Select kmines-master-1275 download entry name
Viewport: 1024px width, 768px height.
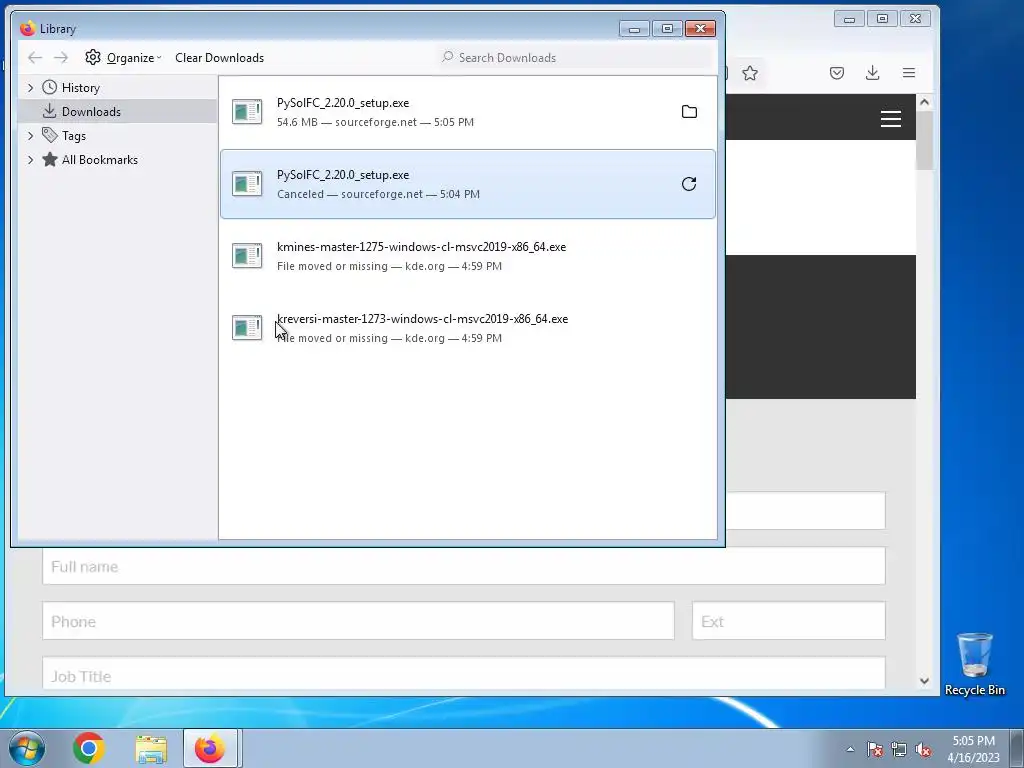[421, 247]
